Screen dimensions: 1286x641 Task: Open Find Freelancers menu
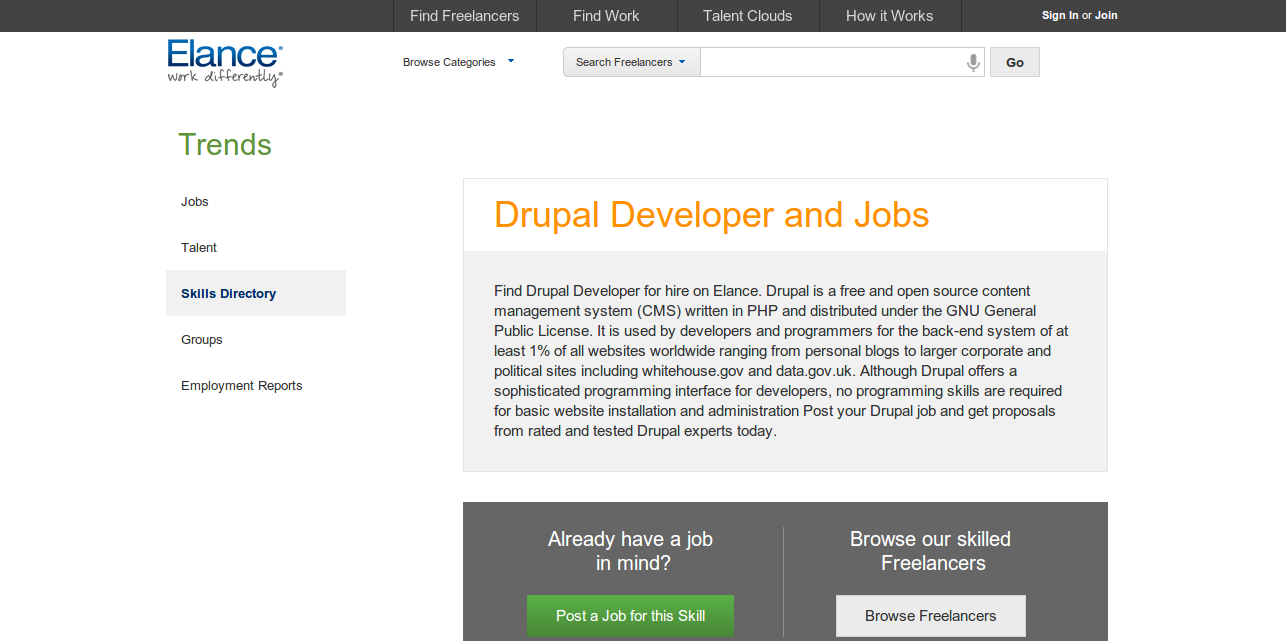pyautogui.click(x=464, y=16)
